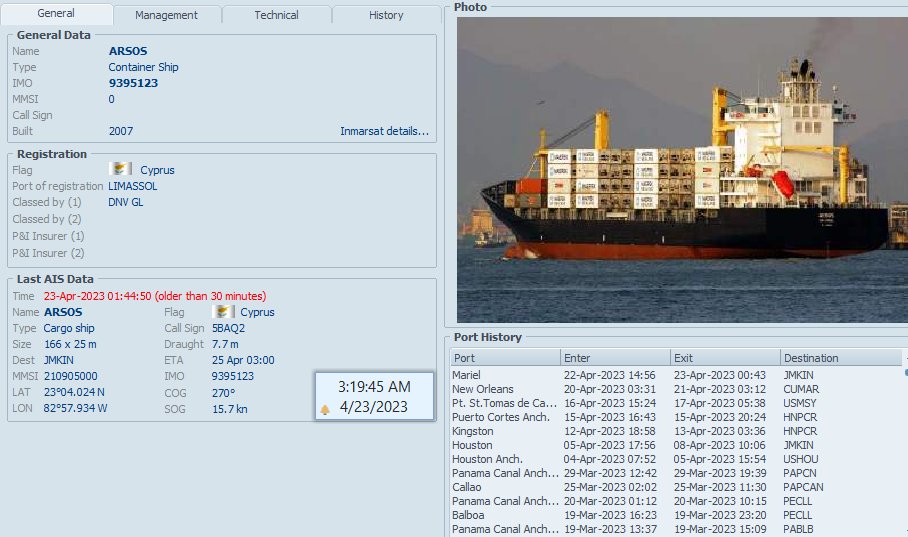
Task: Click the bell icon in the clock popup
Action: (x=325, y=410)
